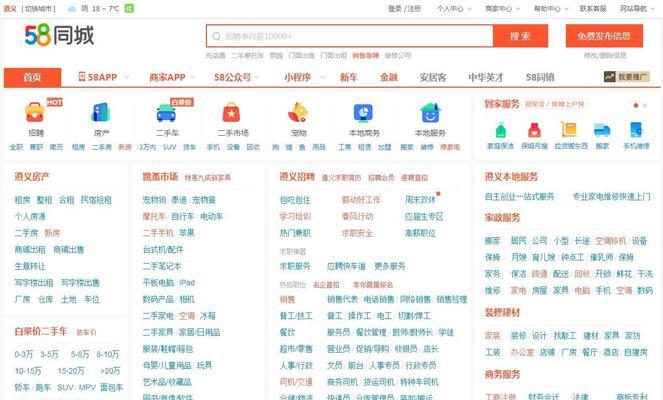Select the 家庭保洁 cleaning bottle icon
The height and width of the screenshot is (400, 663).
tap(501, 130)
